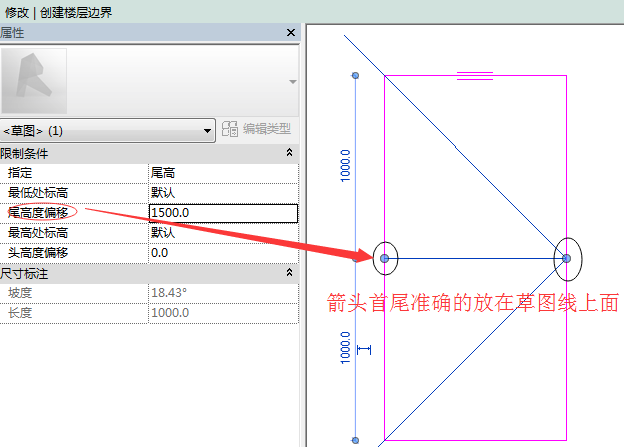Close the 属性 panel
Screen dimensions: 624x447
pos(291,33)
